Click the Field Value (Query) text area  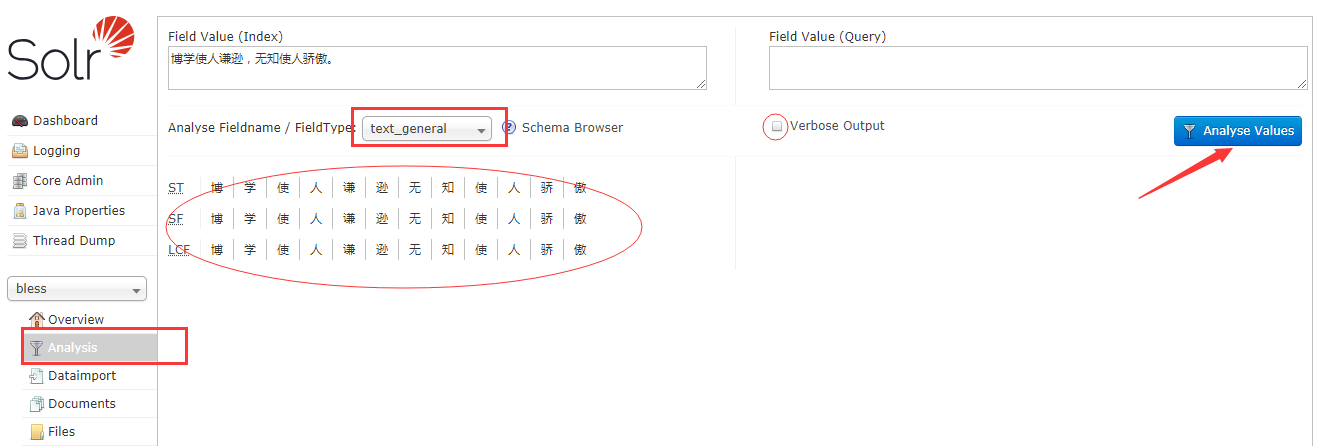click(x=1038, y=68)
